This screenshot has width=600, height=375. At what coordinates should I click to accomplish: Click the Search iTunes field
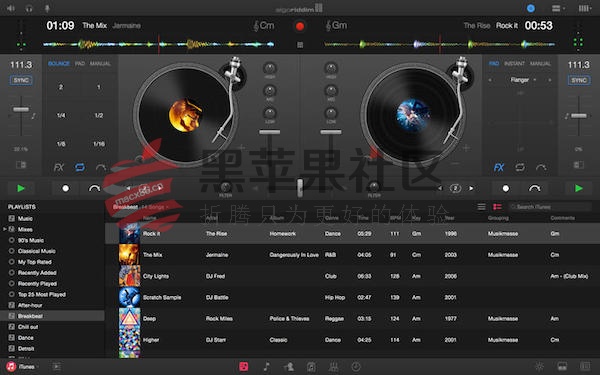coord(550,207)
